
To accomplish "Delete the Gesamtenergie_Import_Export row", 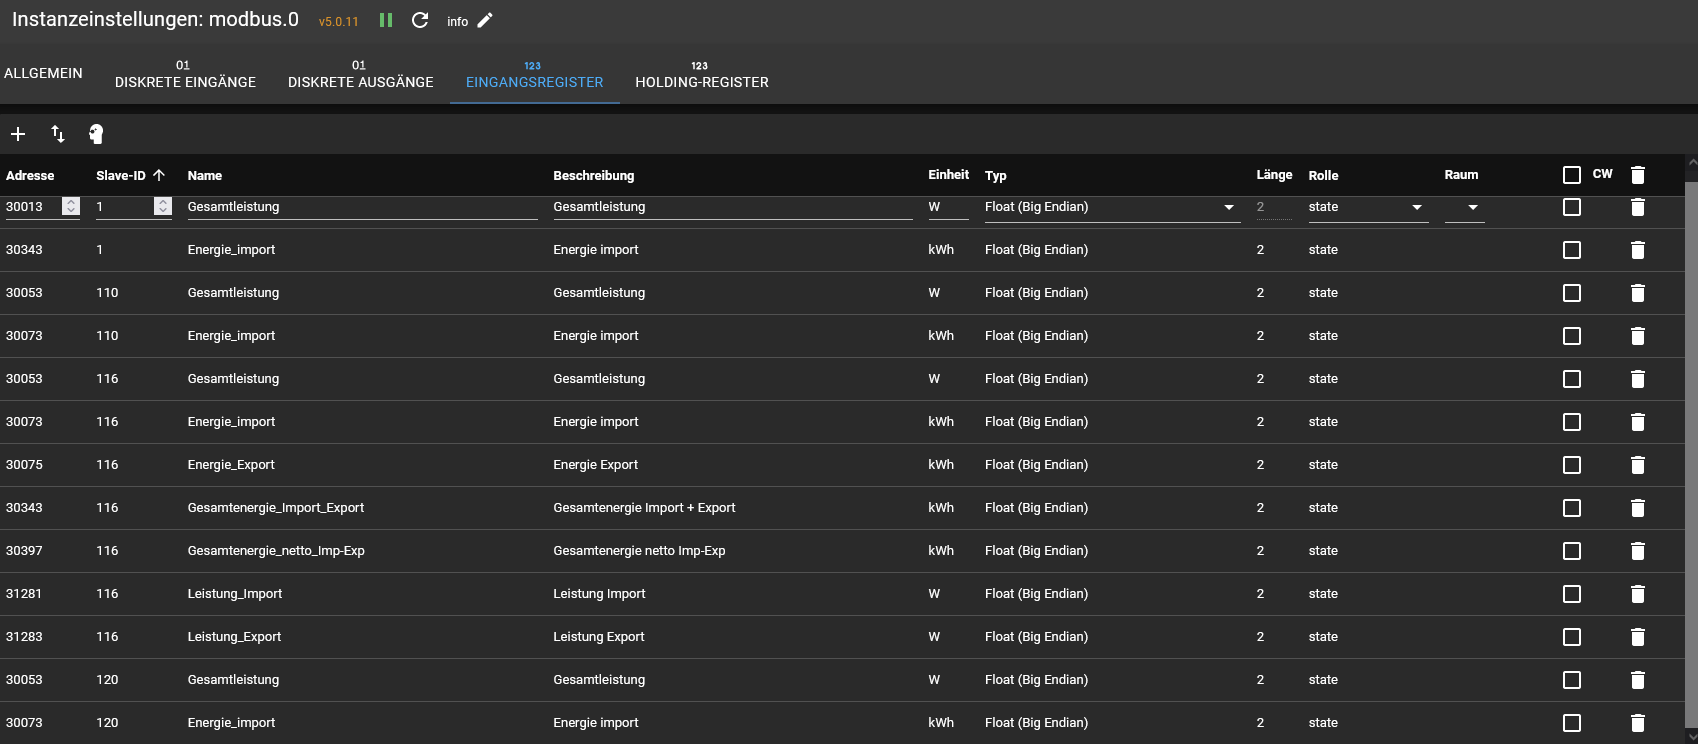I will tap(1638, 508).
